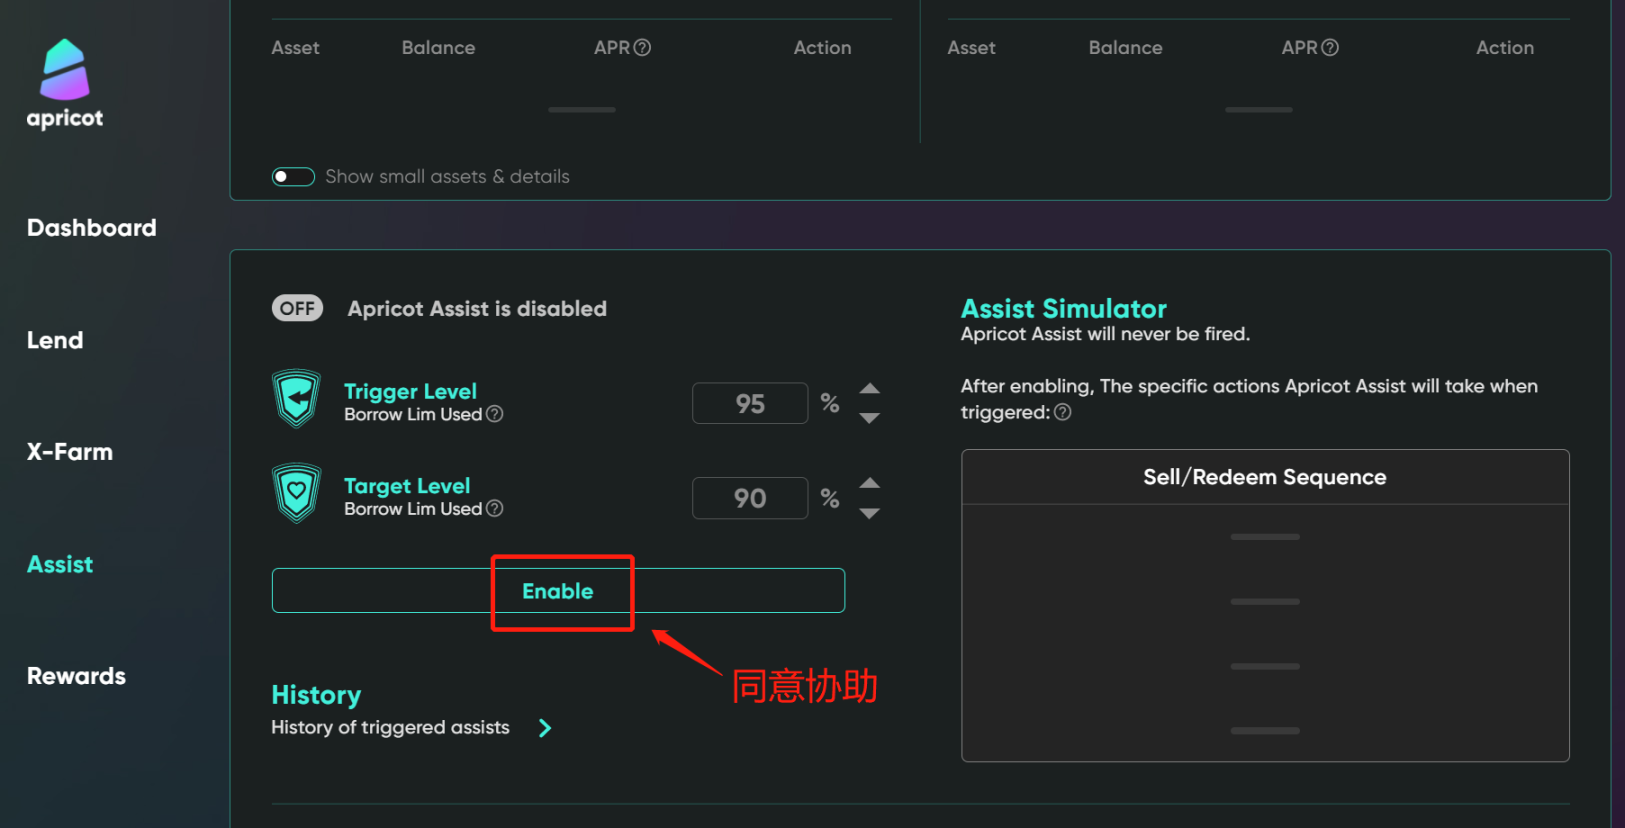Click the Trigger Level percentage input field

(x=750, y=403)
